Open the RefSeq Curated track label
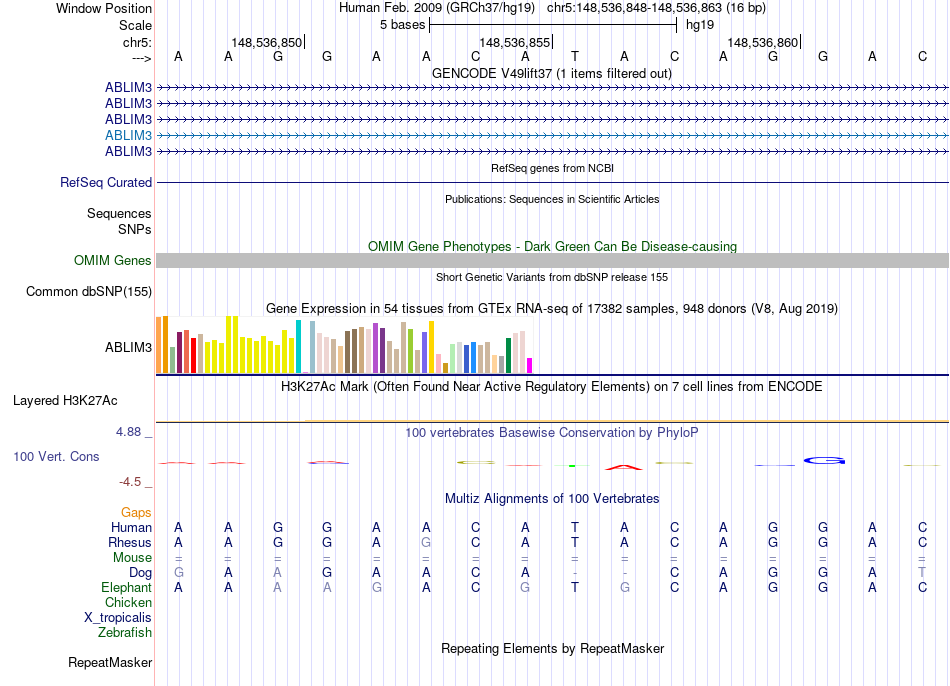This screenshot has width=950, height=686. 105,182
